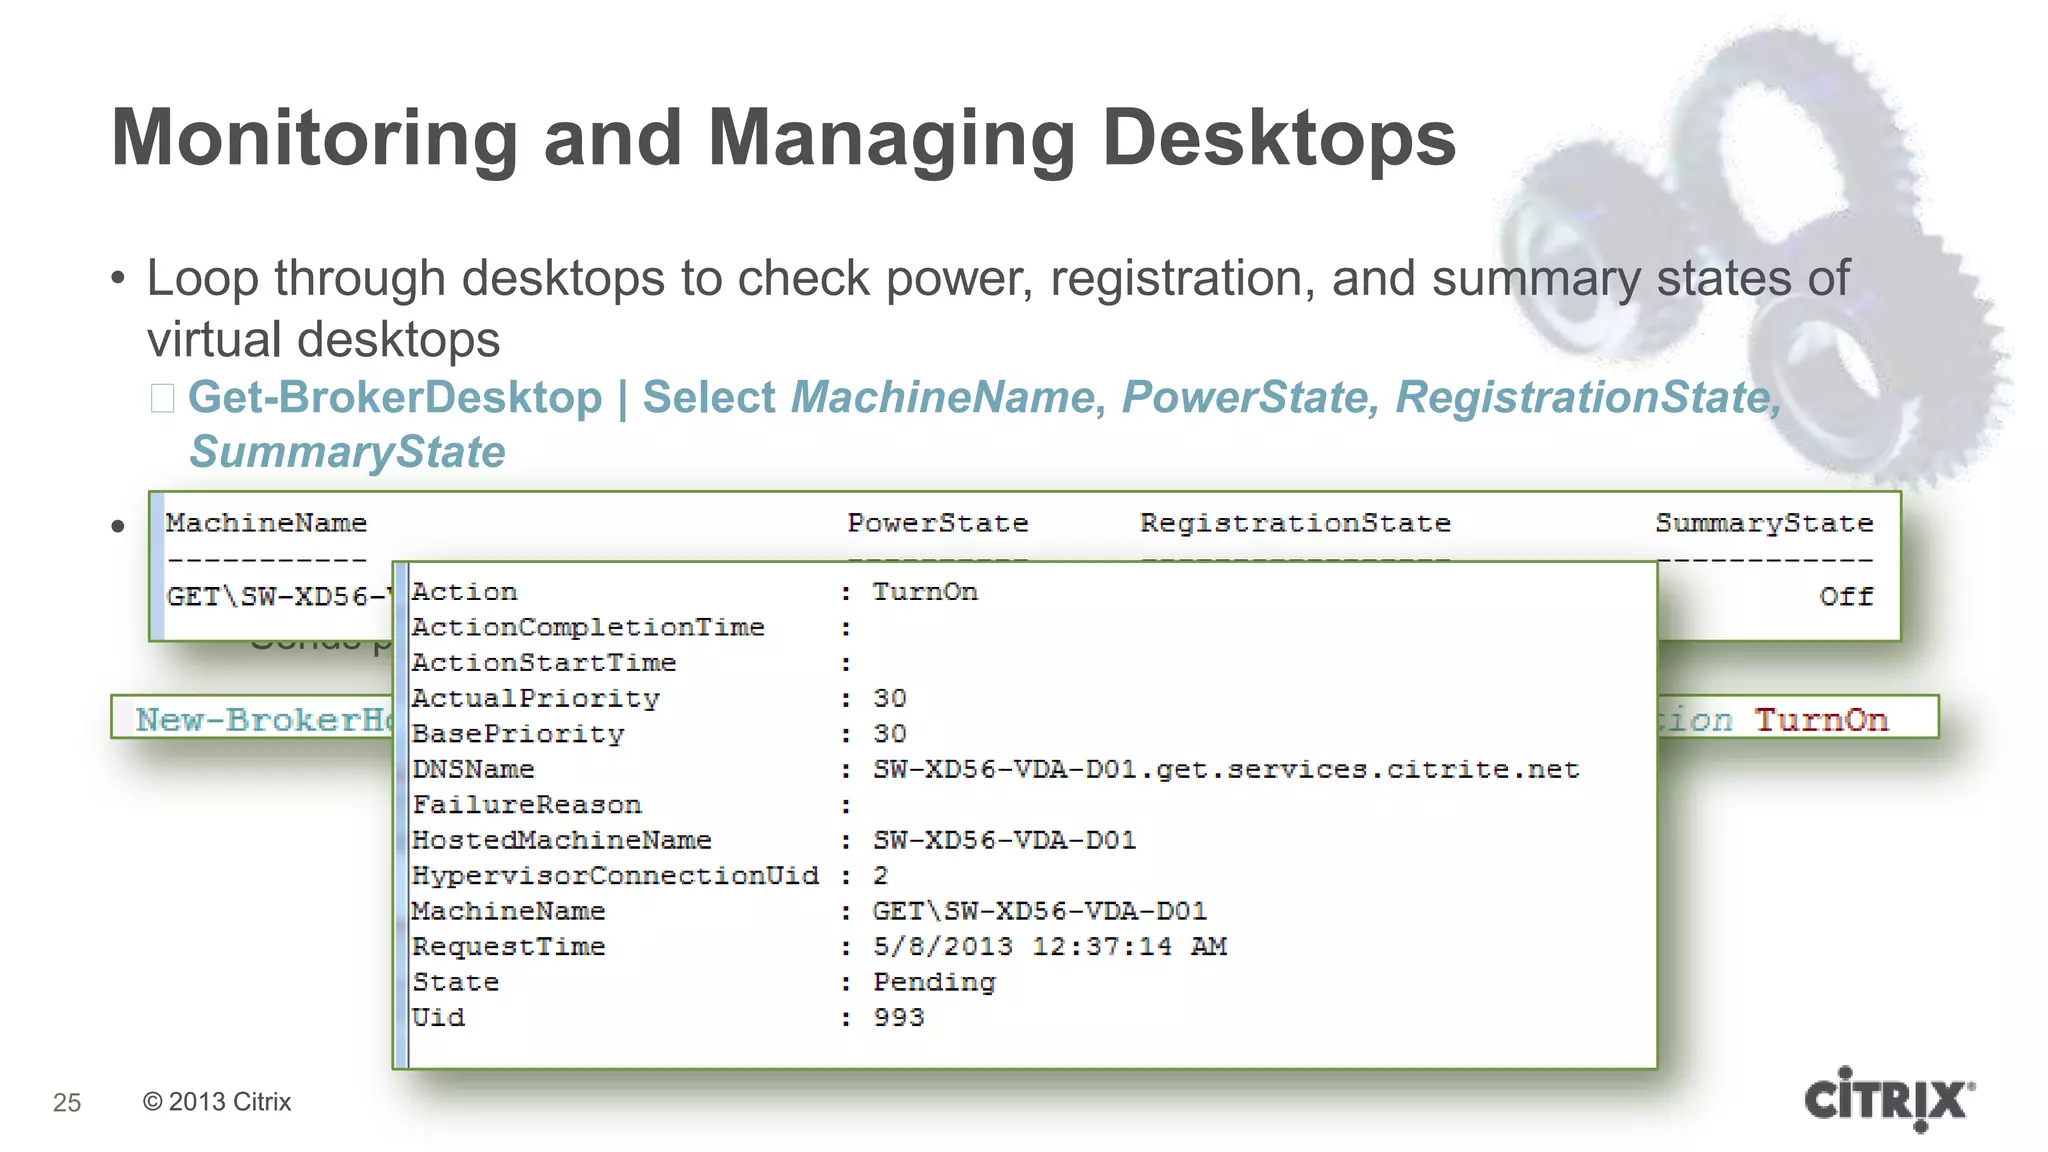Click the DNSName field label
Viewport: 2048px width, 1152px height.
pyautogui.click(x=473, y=769)
